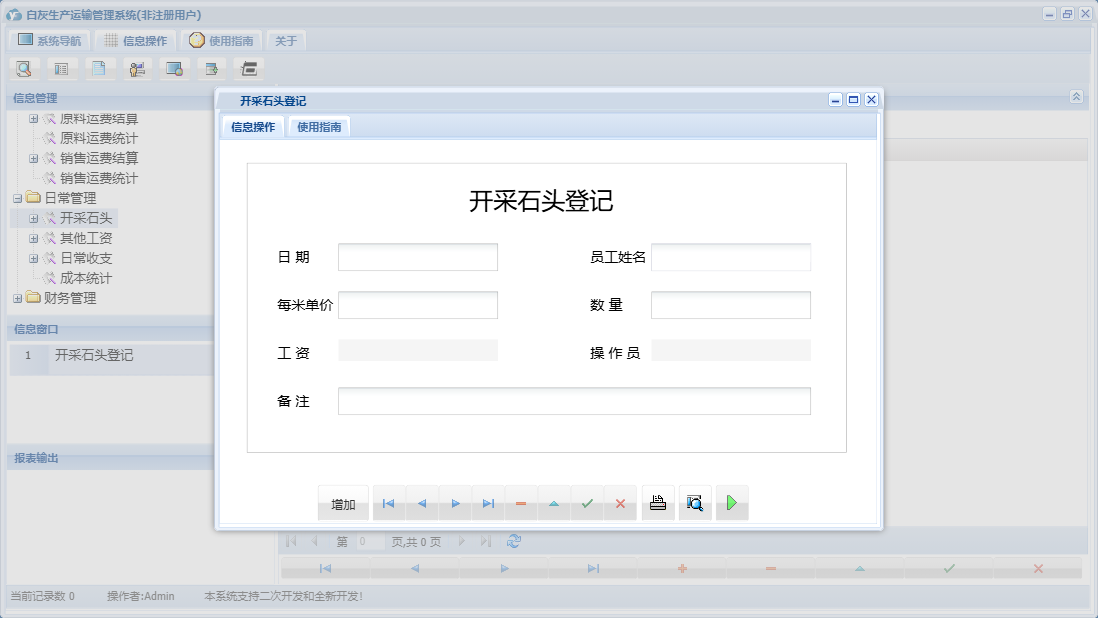Image resolution: width=1098 pixels, height=618 pixels.
Task: Switch to the 使用指南 tab in the dialog
Action: [x=320, y=126]
